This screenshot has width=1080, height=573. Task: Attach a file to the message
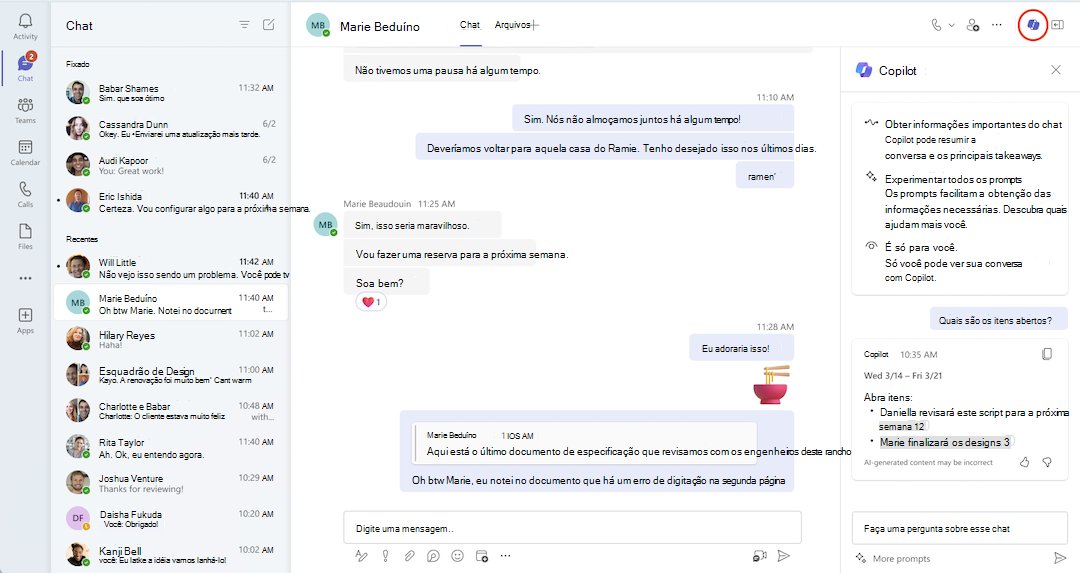[x=409, y=556]
